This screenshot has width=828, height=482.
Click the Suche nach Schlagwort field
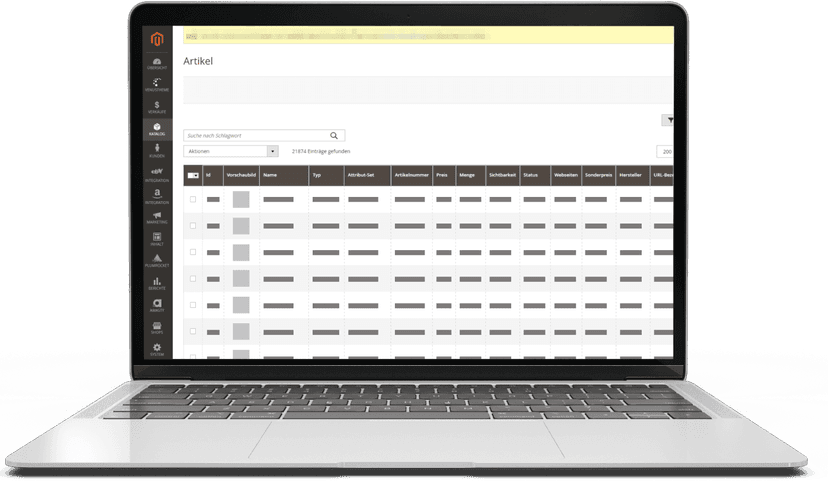pos(255,135)
